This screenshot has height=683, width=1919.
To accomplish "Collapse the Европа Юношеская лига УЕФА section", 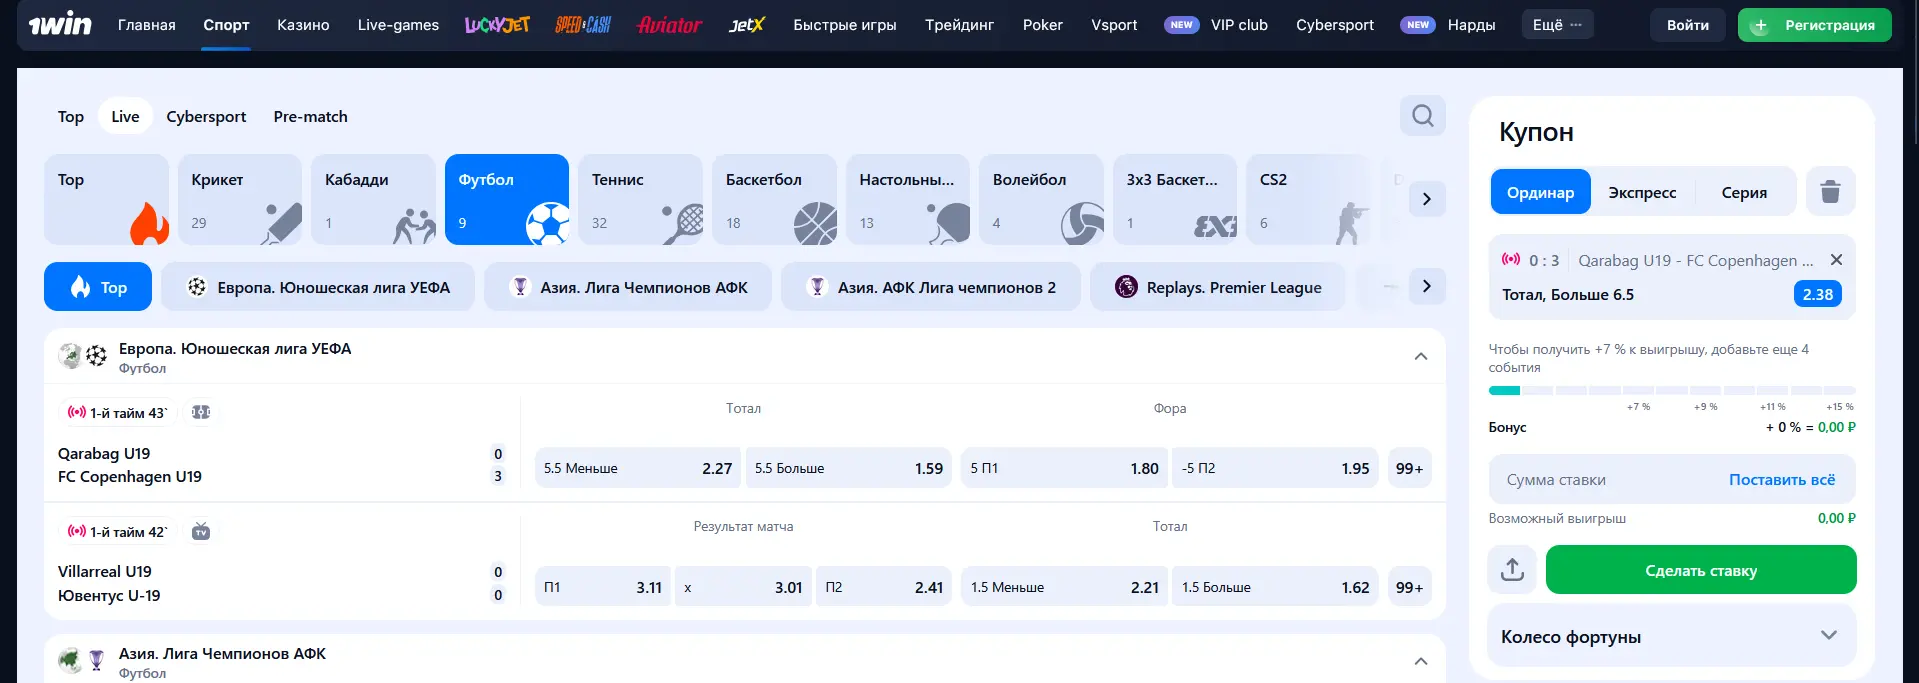I will [x=1420, y=357].
